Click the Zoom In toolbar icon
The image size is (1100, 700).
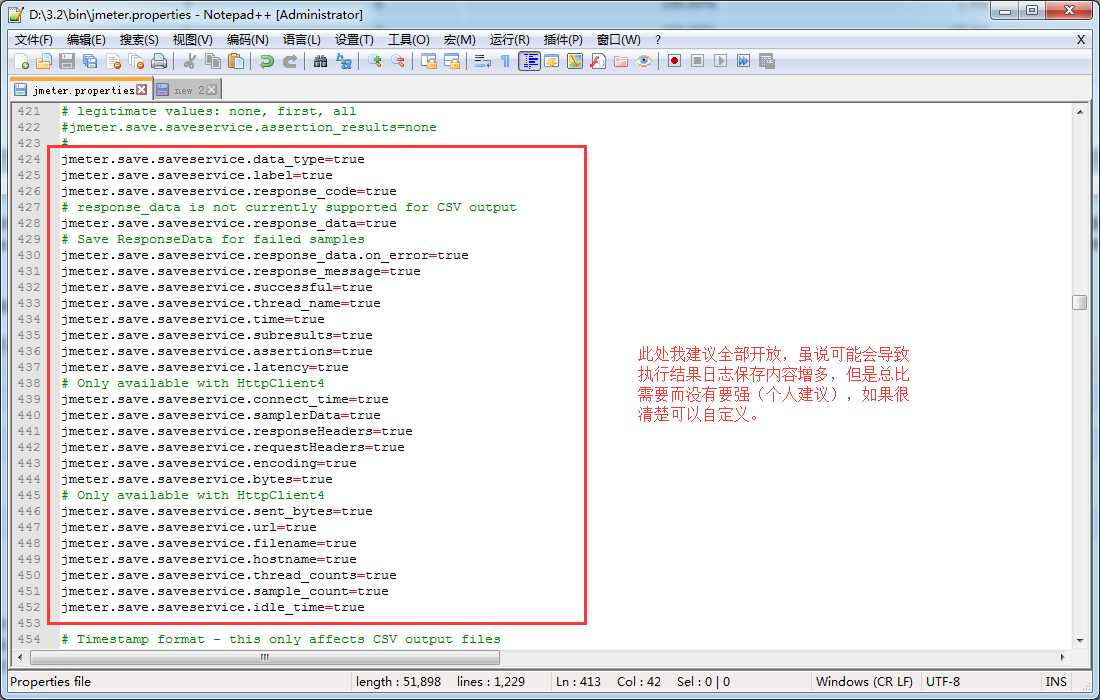point(375,62)
